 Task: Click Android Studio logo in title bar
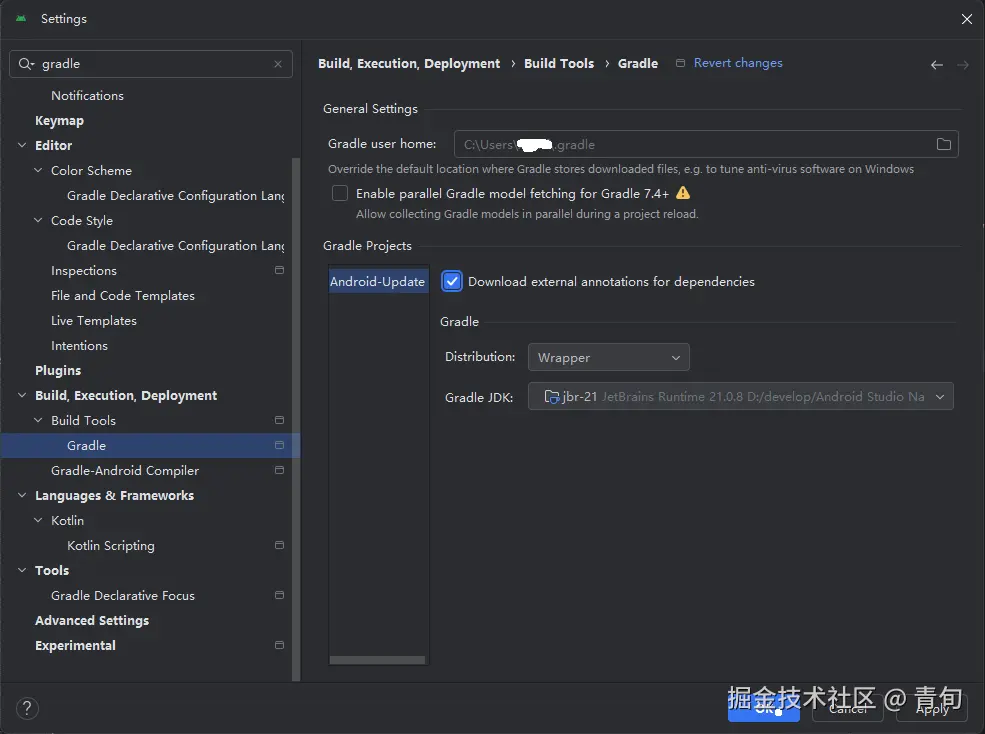21,19
